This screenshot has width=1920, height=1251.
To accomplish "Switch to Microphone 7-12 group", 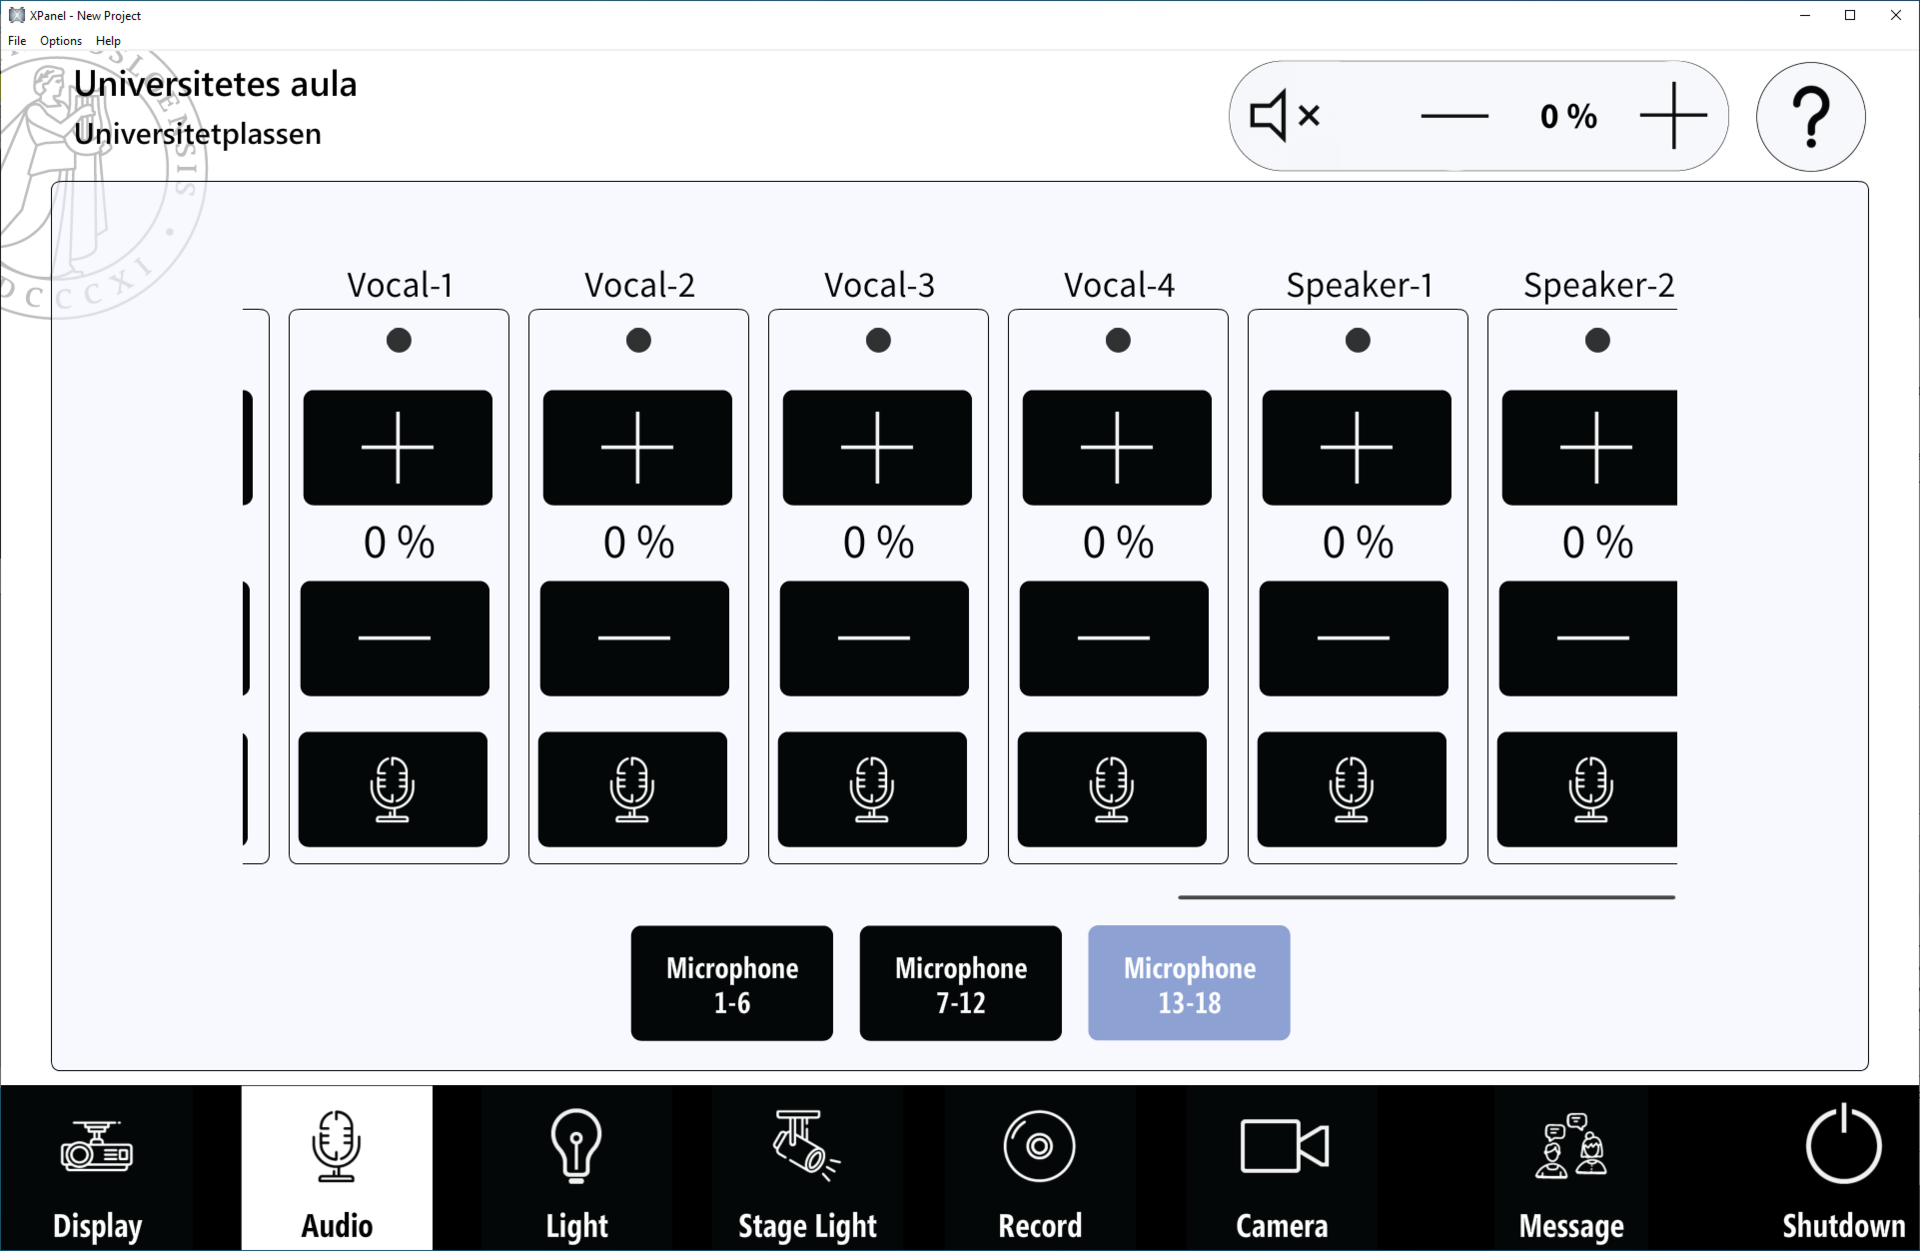I will (x=961, y=983).
